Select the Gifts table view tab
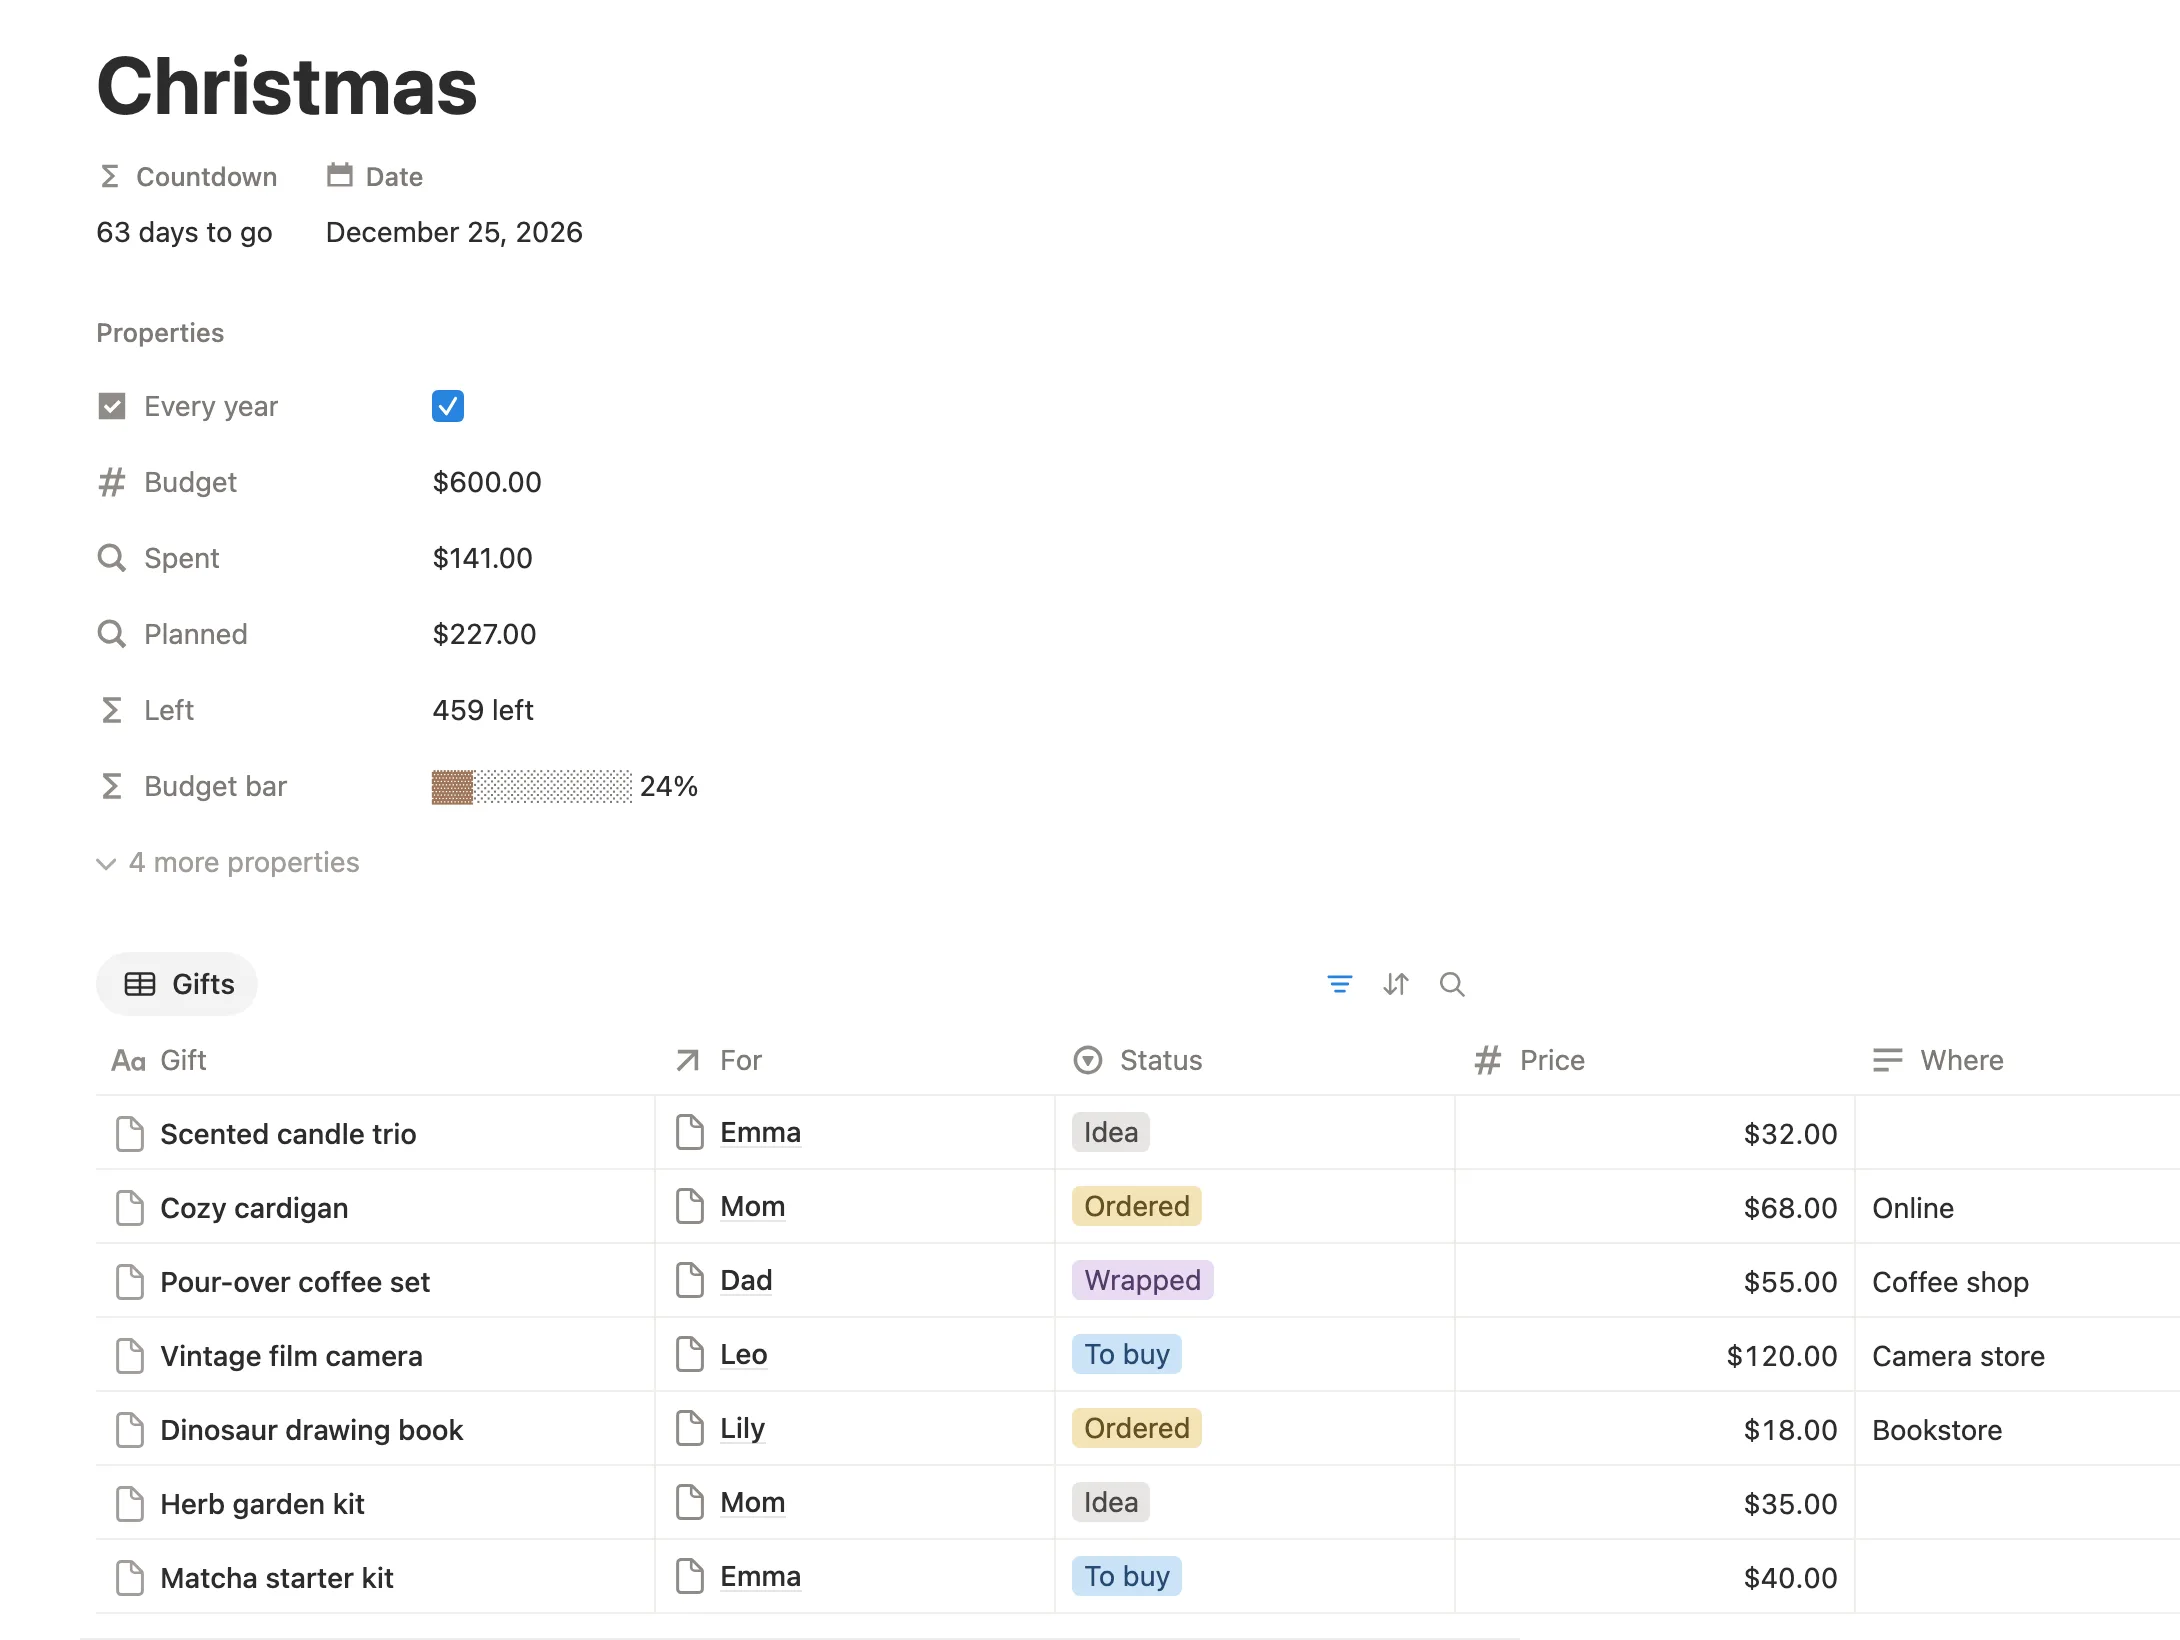This screenshot has height=1640, width=2180. (x=177, y=984)
